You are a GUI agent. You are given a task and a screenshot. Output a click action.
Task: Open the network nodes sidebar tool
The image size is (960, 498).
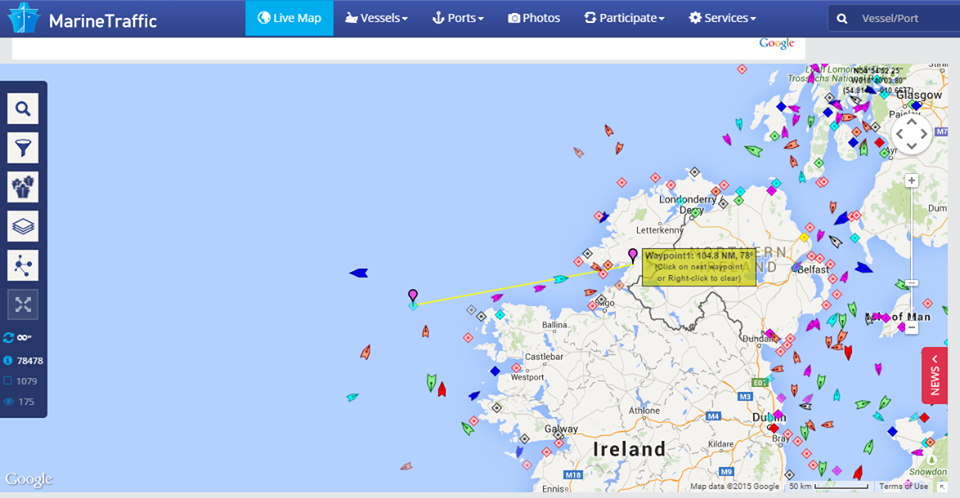(23, 265)
